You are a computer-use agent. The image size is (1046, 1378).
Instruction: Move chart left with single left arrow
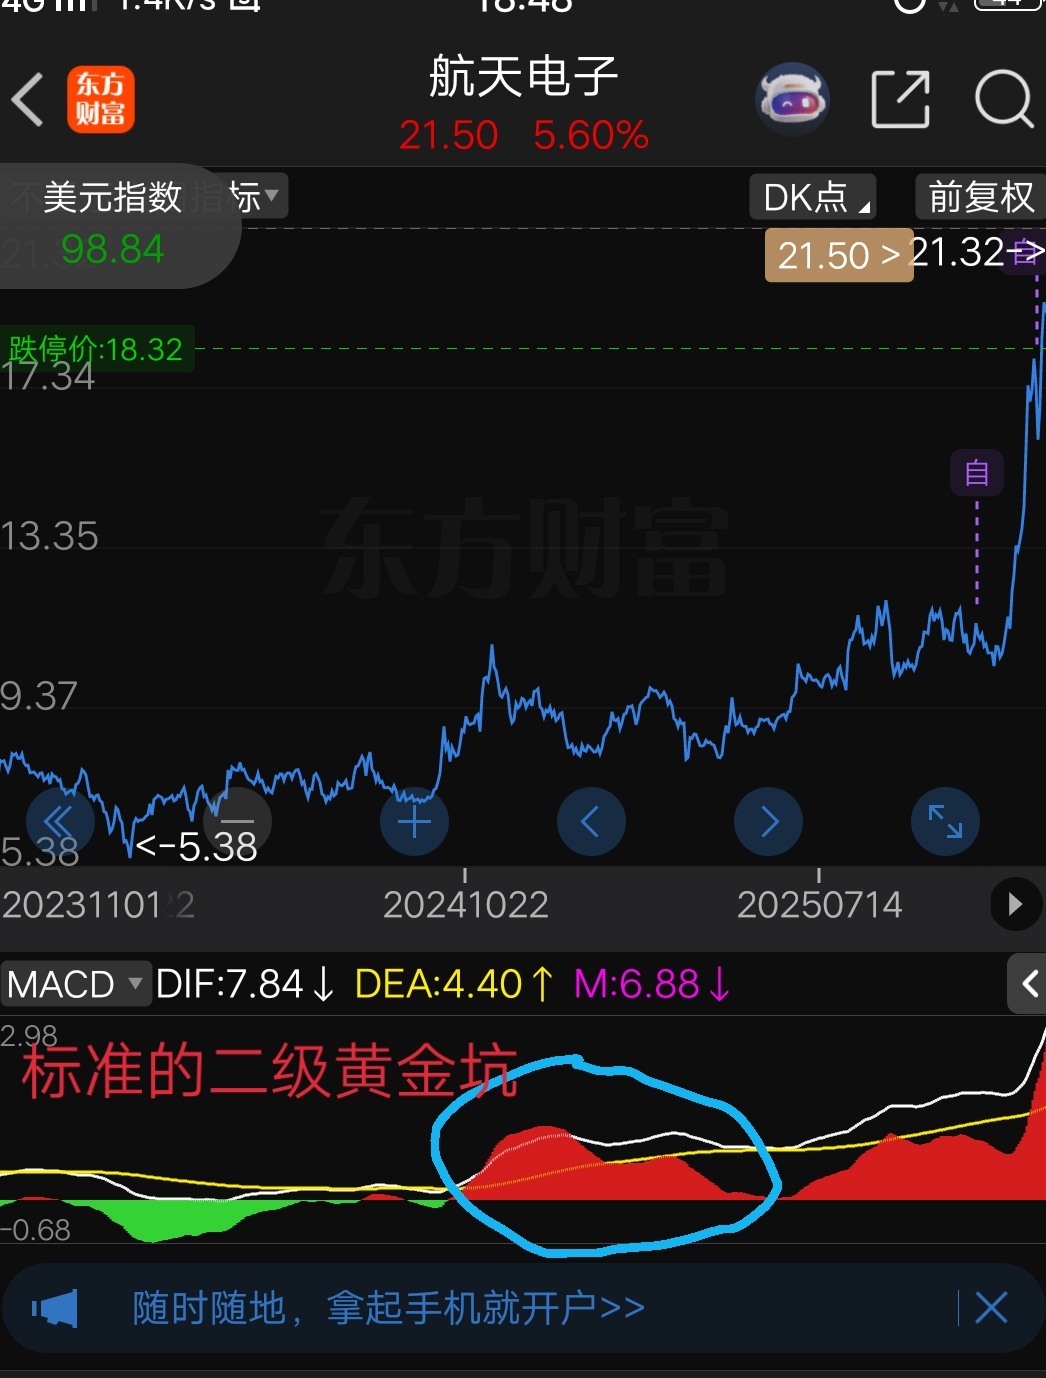point(591,822)
